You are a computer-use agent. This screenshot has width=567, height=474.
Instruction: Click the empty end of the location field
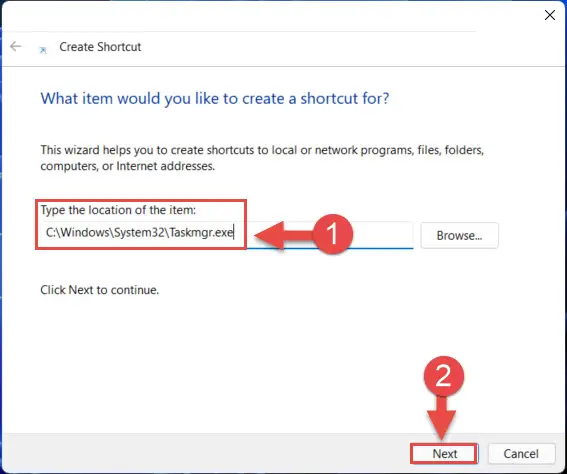[x=383, y=235]
